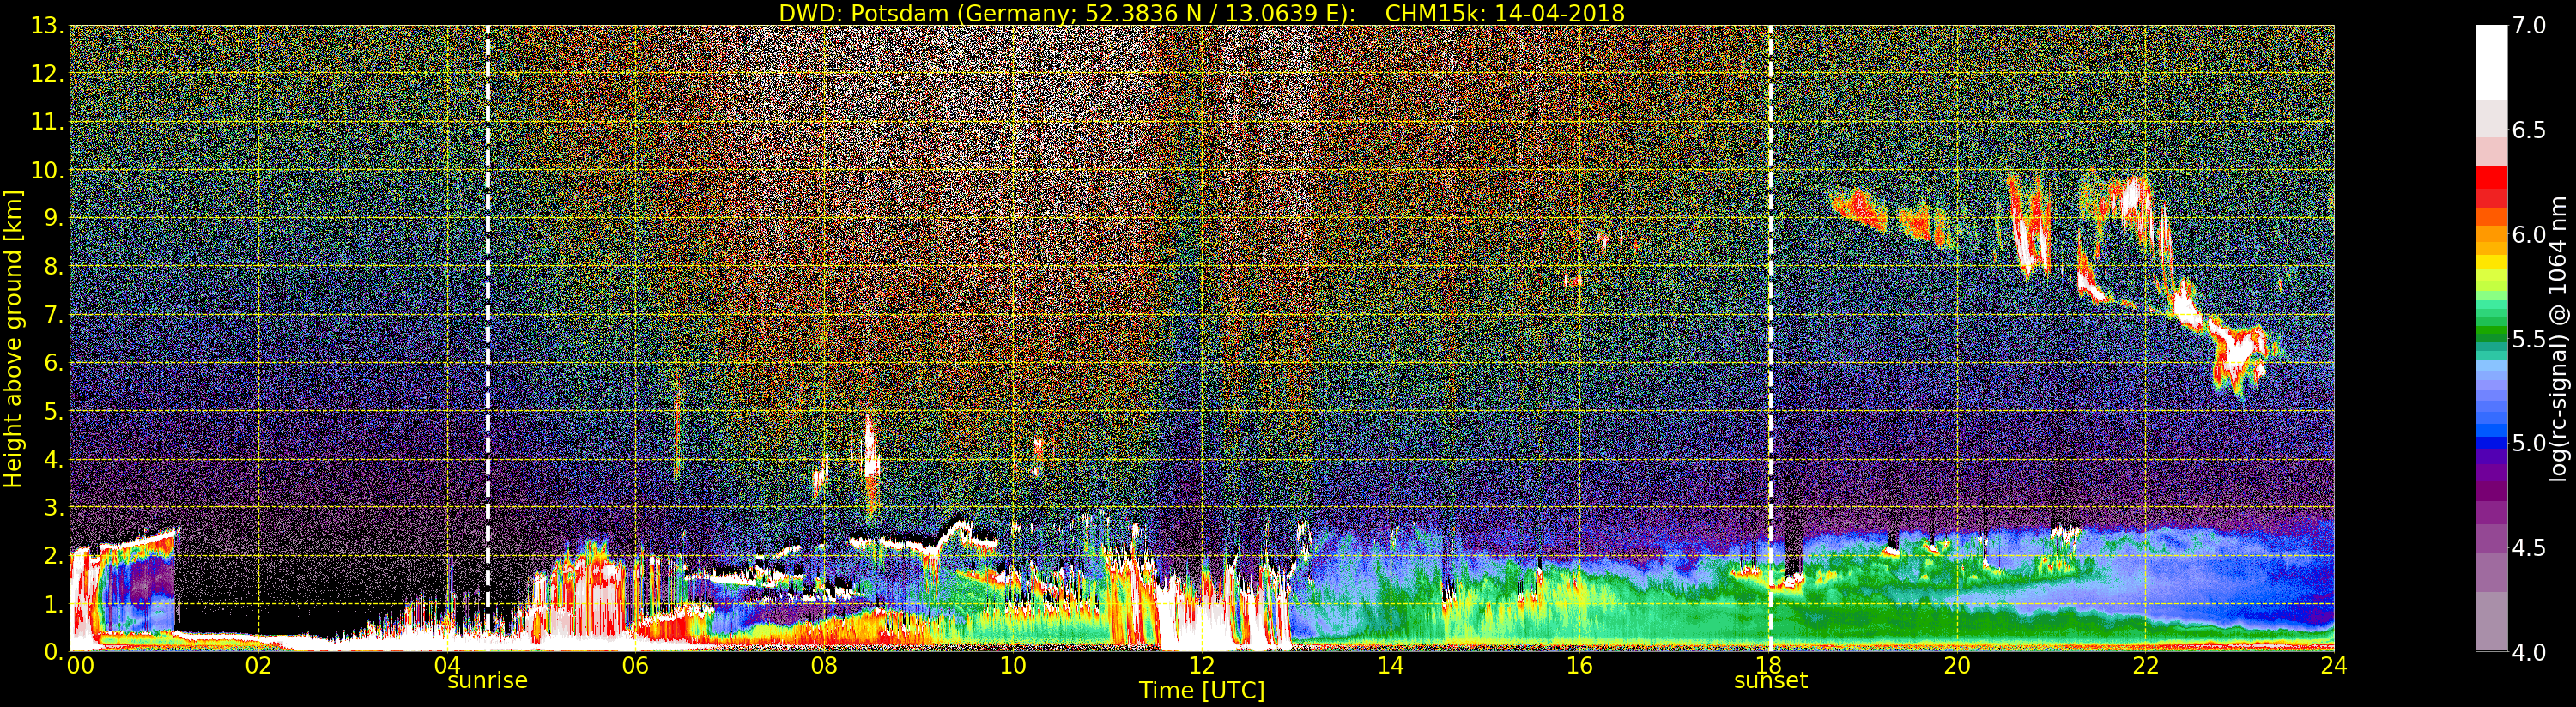Click the blue colorbar segment near 5.0
2576x707 pixels.
[x=2491, y=443]
